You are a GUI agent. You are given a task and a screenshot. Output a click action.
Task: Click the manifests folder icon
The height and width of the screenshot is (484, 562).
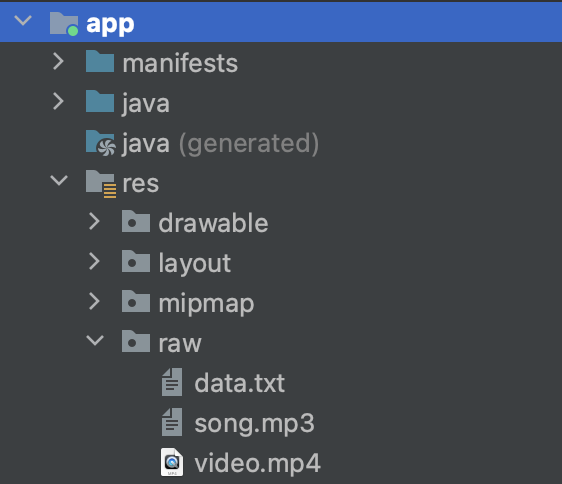click(x=100, y=61)
